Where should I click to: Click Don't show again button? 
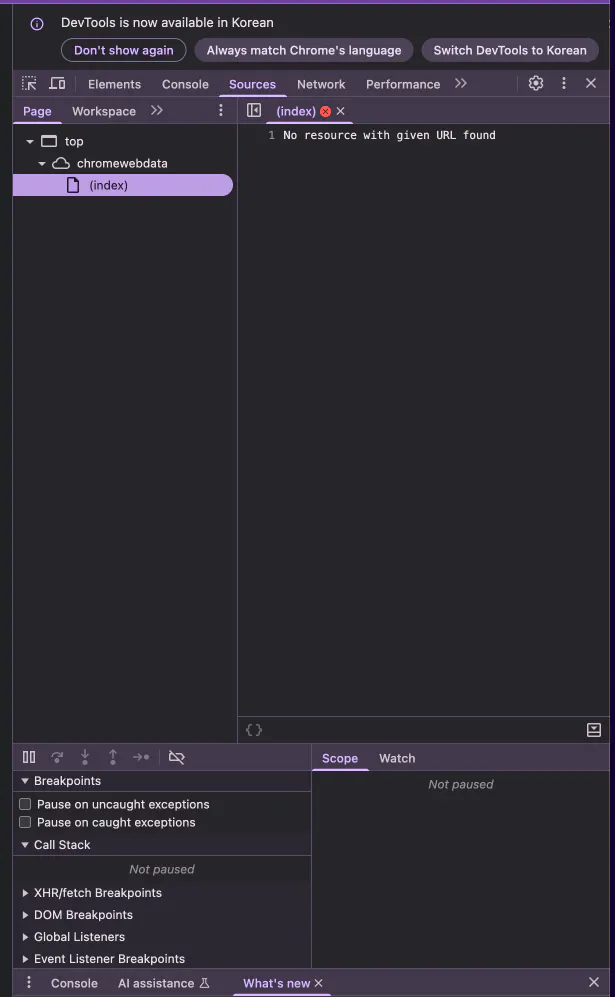[123, 50]
